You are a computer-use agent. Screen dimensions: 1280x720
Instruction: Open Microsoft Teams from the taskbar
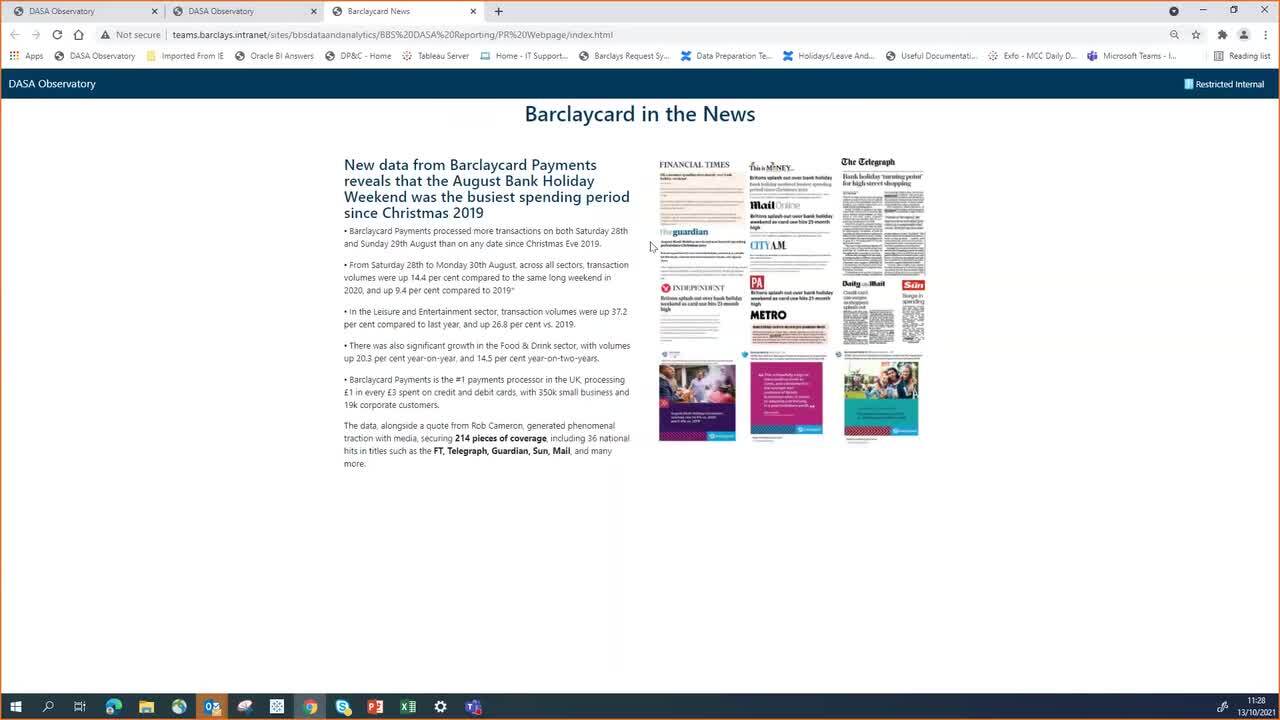tap(473, 707)
